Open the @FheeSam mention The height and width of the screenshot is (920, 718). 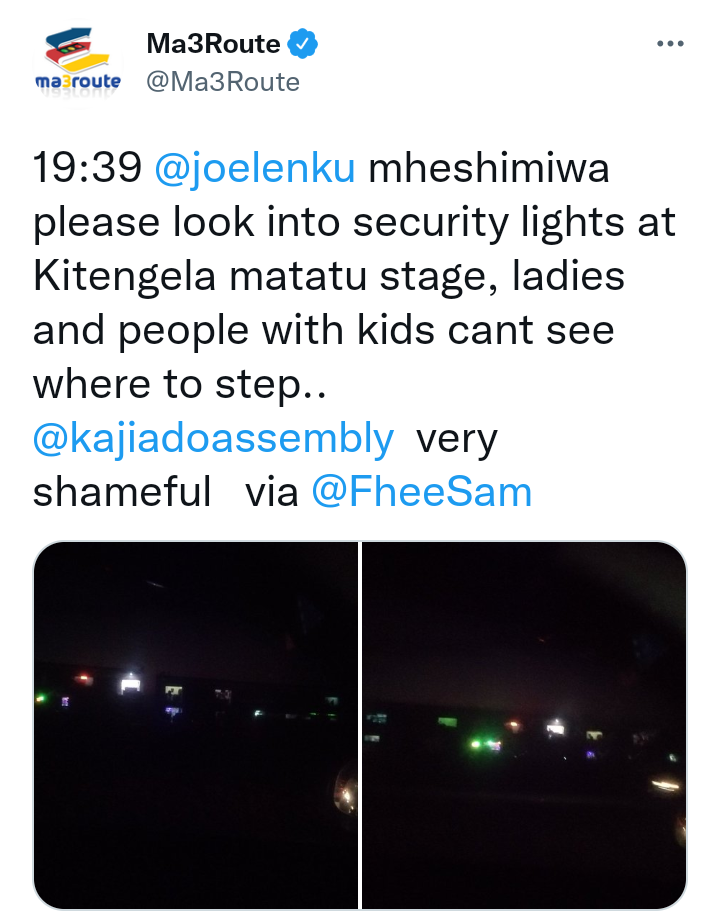pyautogui.click(x=421, y=492)
